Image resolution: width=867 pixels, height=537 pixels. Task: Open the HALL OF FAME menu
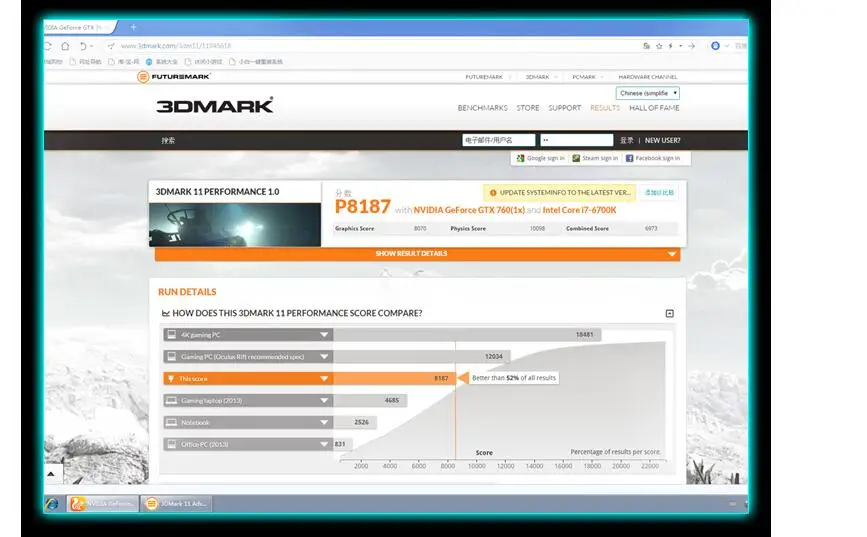click(x=654, y=108)
